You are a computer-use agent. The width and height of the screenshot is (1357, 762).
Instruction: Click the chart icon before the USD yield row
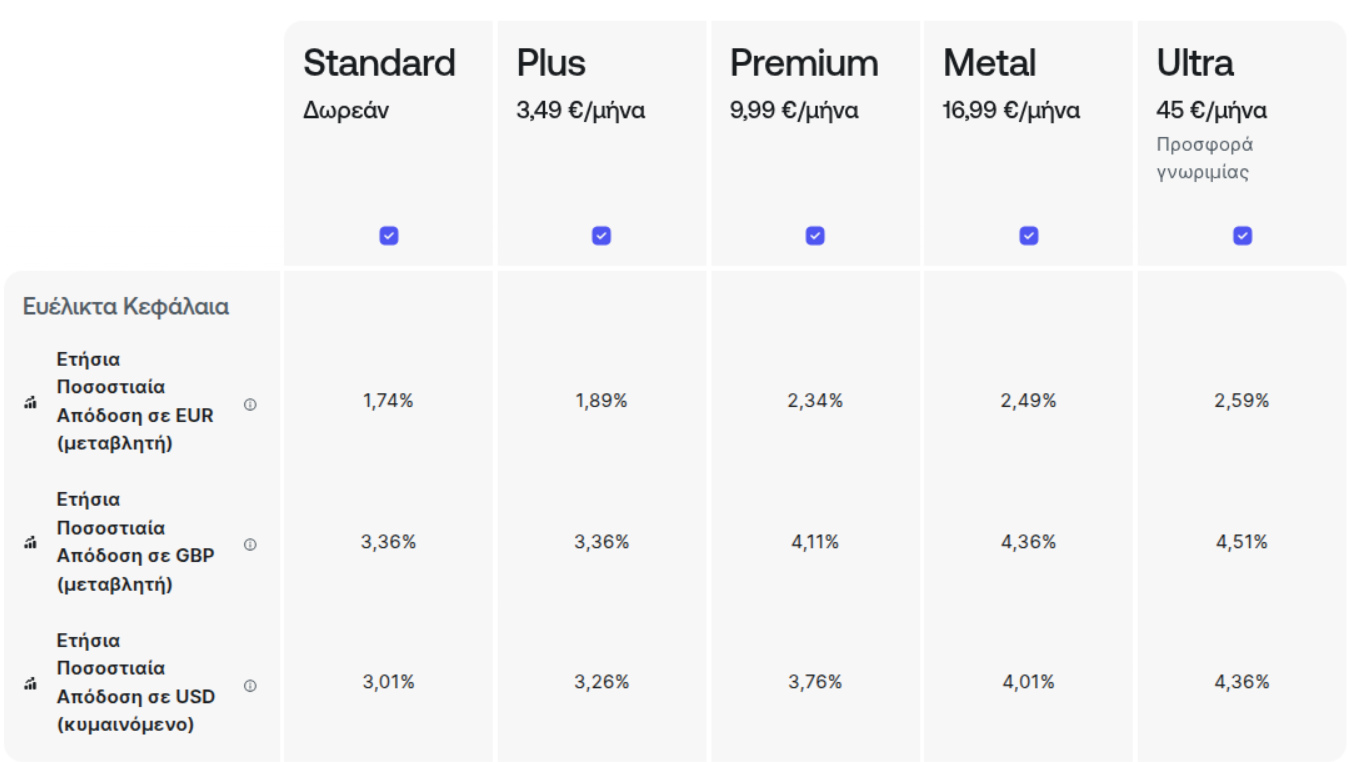pyautogui.click(x=30, y=684)
